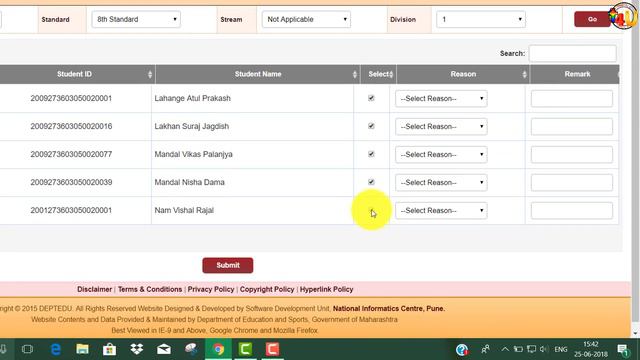Click the Reason column header
Viewport: 640px width, 360px height.
(463, 74)
